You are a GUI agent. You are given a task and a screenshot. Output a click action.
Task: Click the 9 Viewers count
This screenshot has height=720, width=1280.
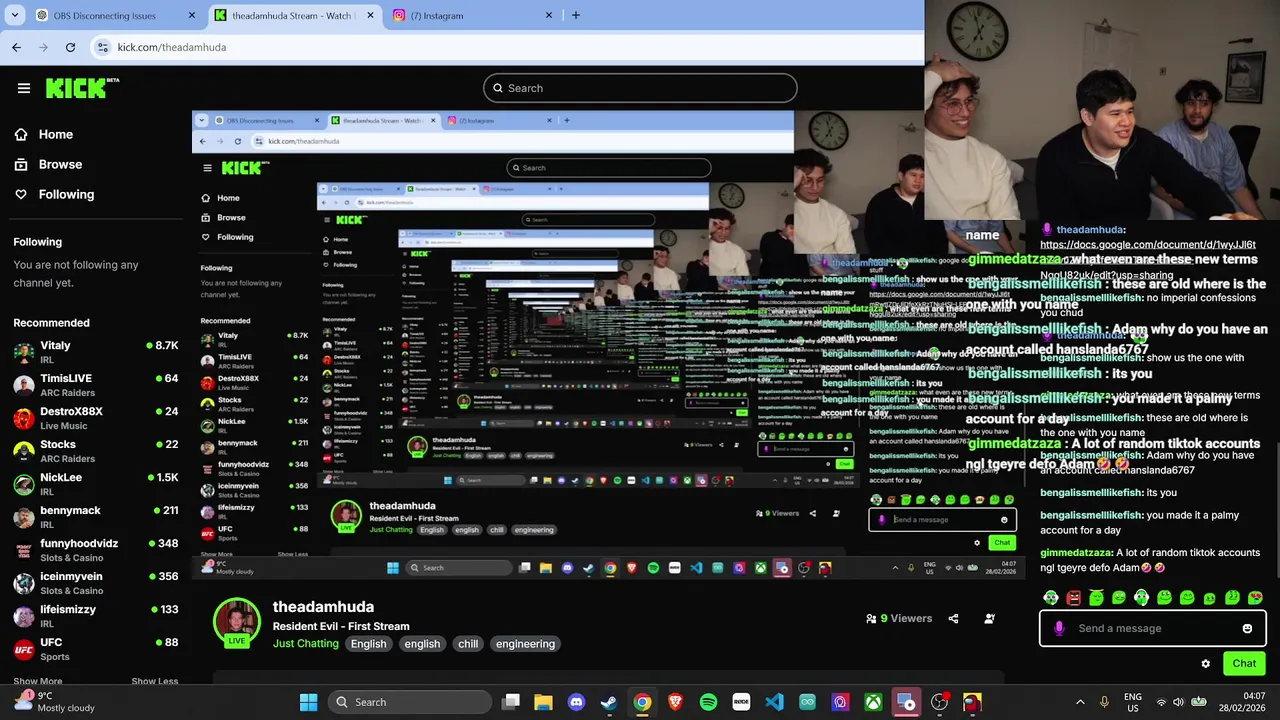click(899, 619)
